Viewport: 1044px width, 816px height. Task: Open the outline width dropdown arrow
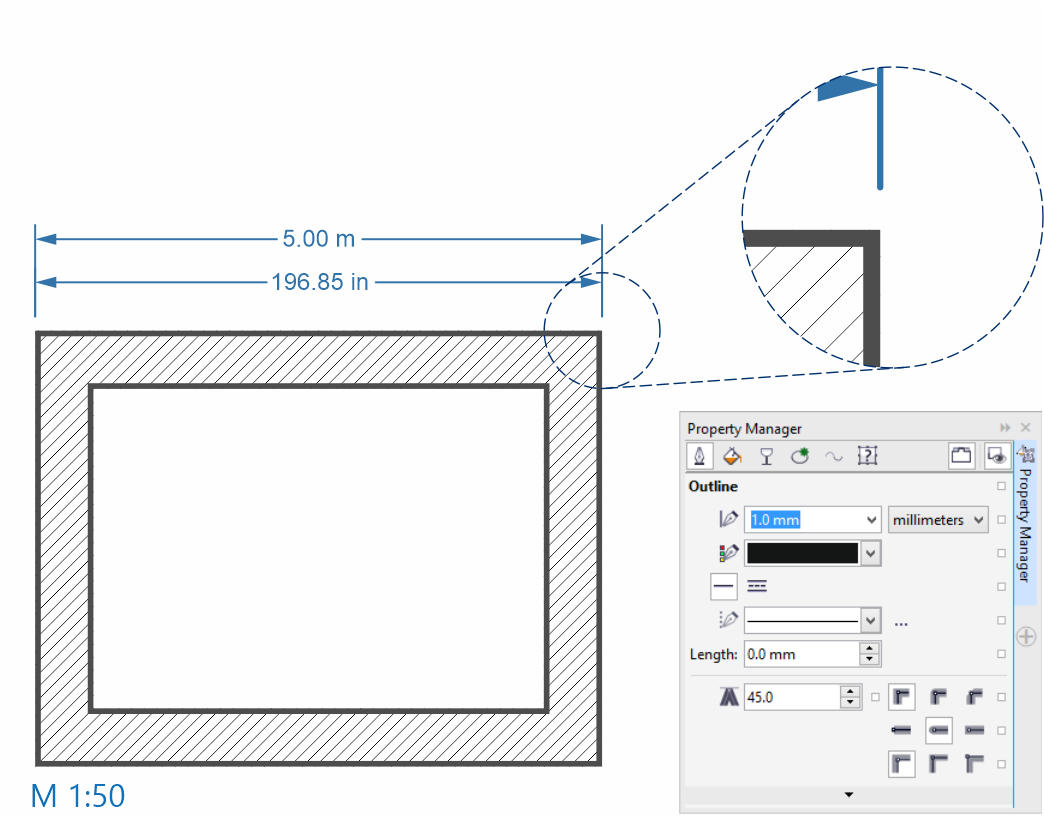872,520
